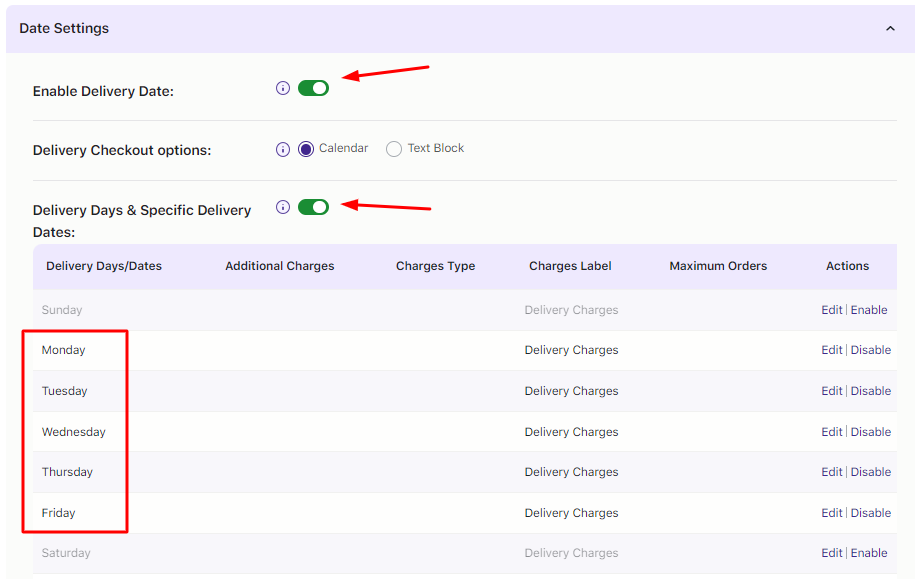Enable Saturday as a delivery day
The width and height of the screenshot is (915, 579).
869,553
